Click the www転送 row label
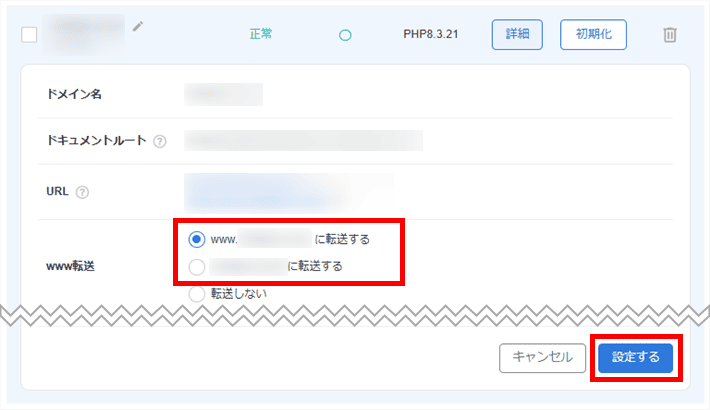This screenshot has width=710, height=410. pos(73,267)
